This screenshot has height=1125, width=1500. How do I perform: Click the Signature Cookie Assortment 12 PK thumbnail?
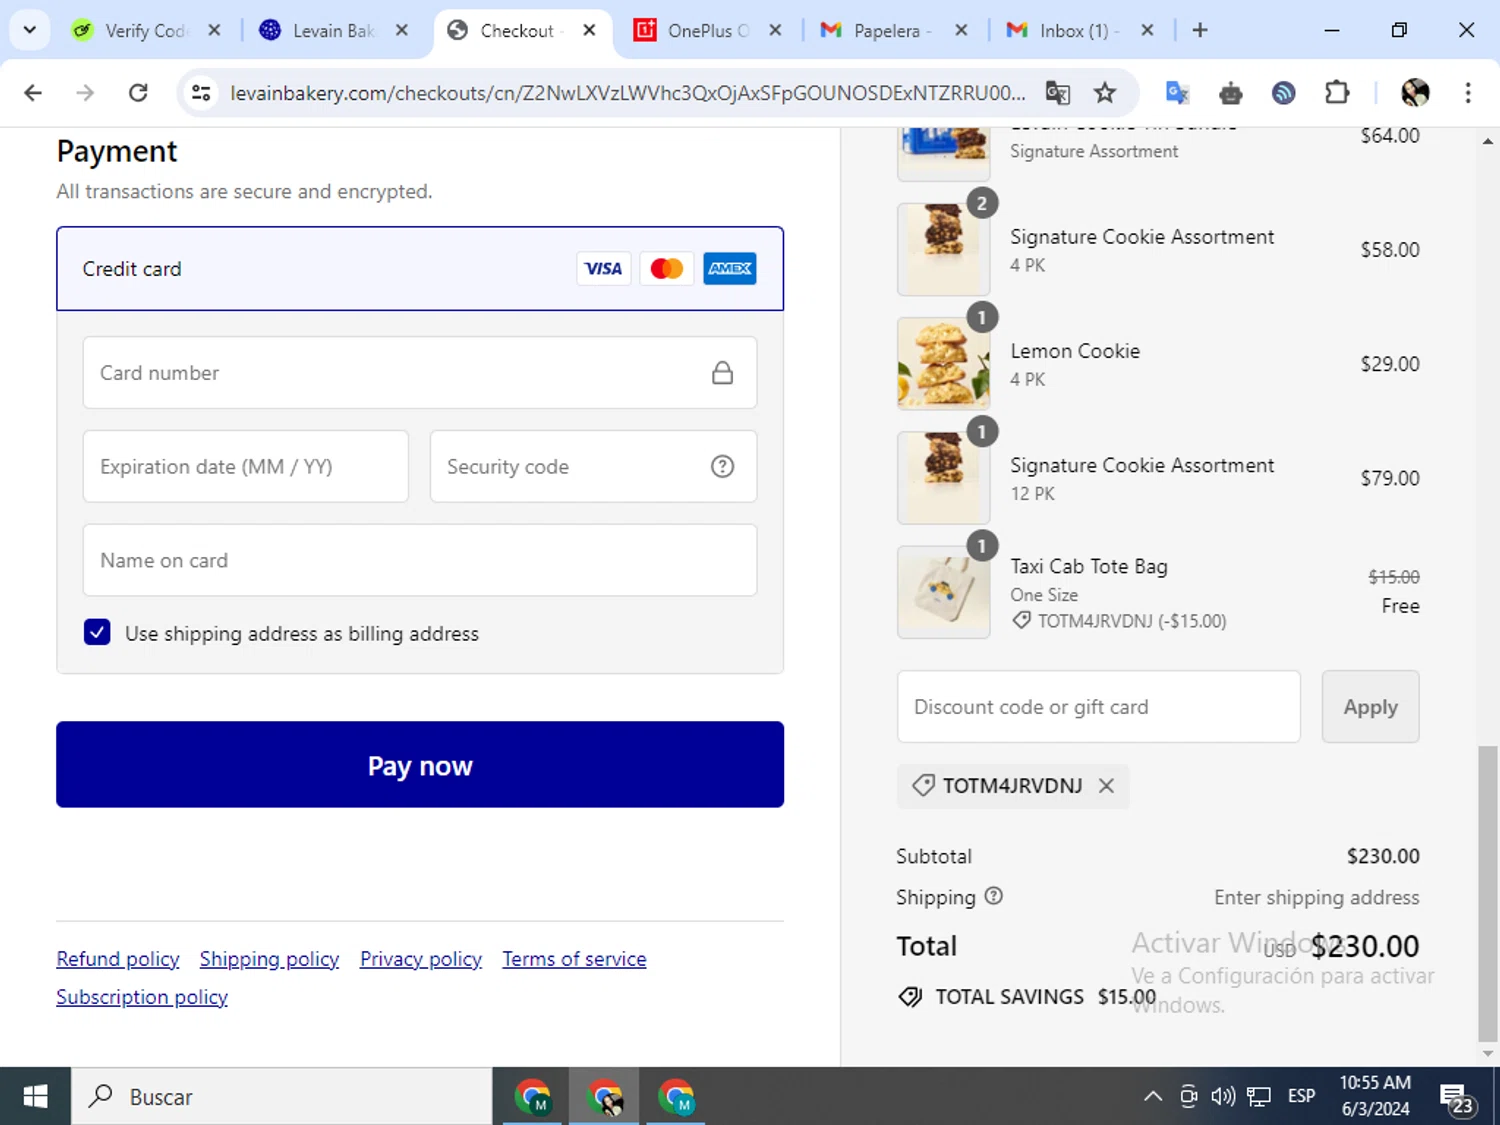point(944,478)
